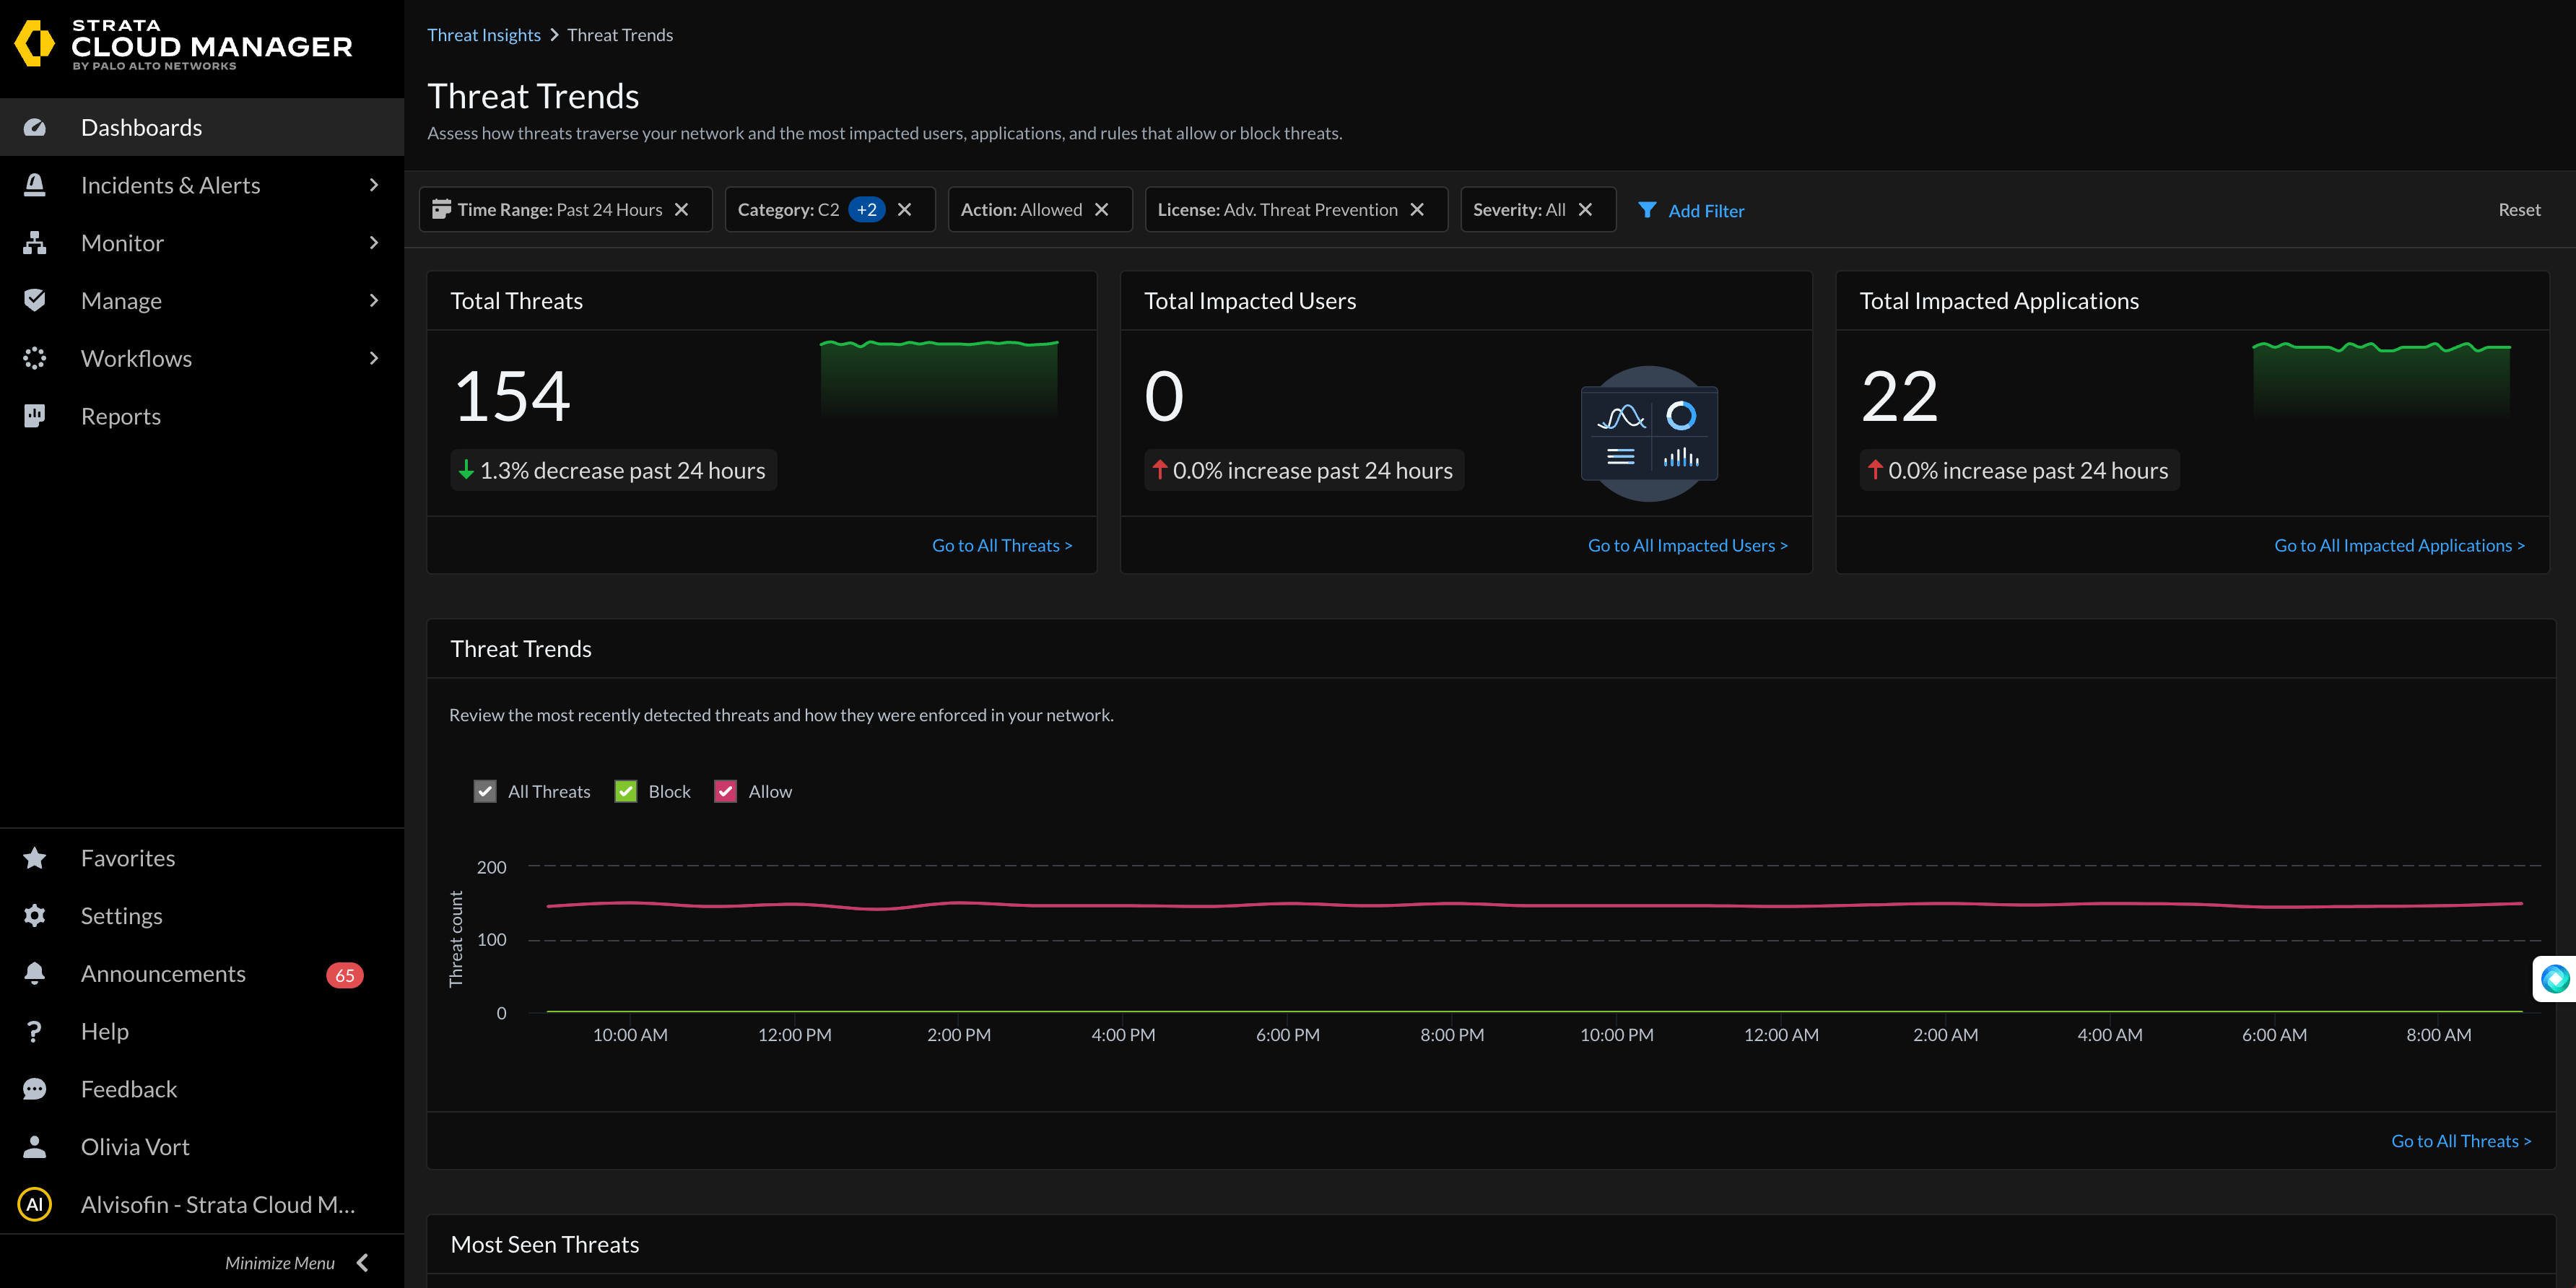The height and width of the screenshot is (1288, 2576).
Task: Toggle the Block checkbox in Threat Trends
Action: (626, 791)
